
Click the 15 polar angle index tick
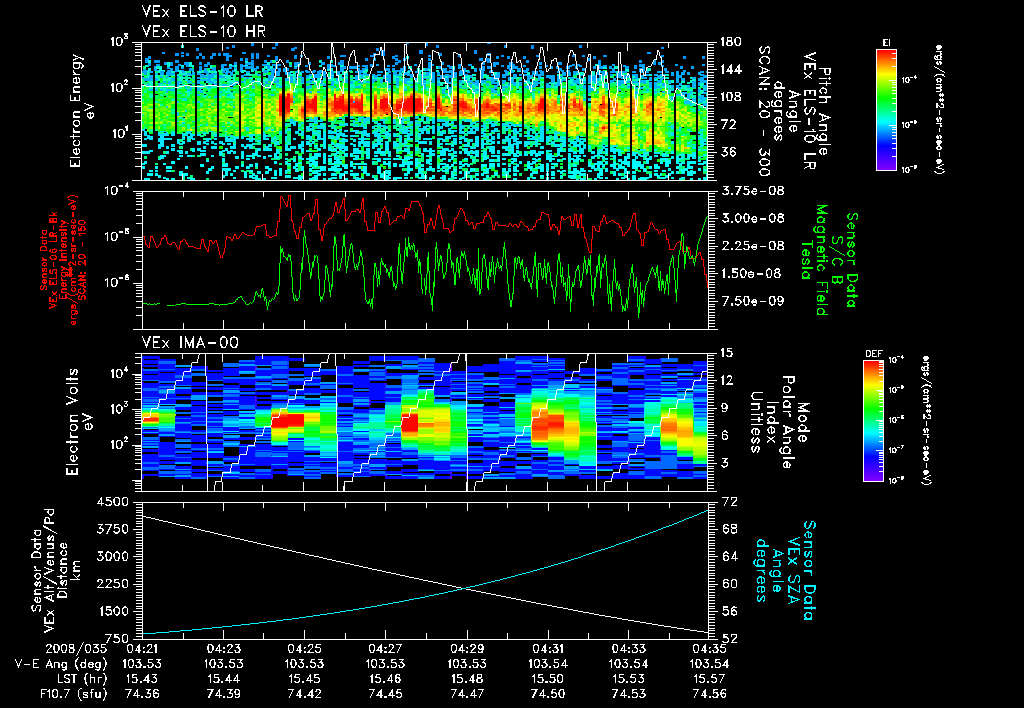(x=726, y=353)
